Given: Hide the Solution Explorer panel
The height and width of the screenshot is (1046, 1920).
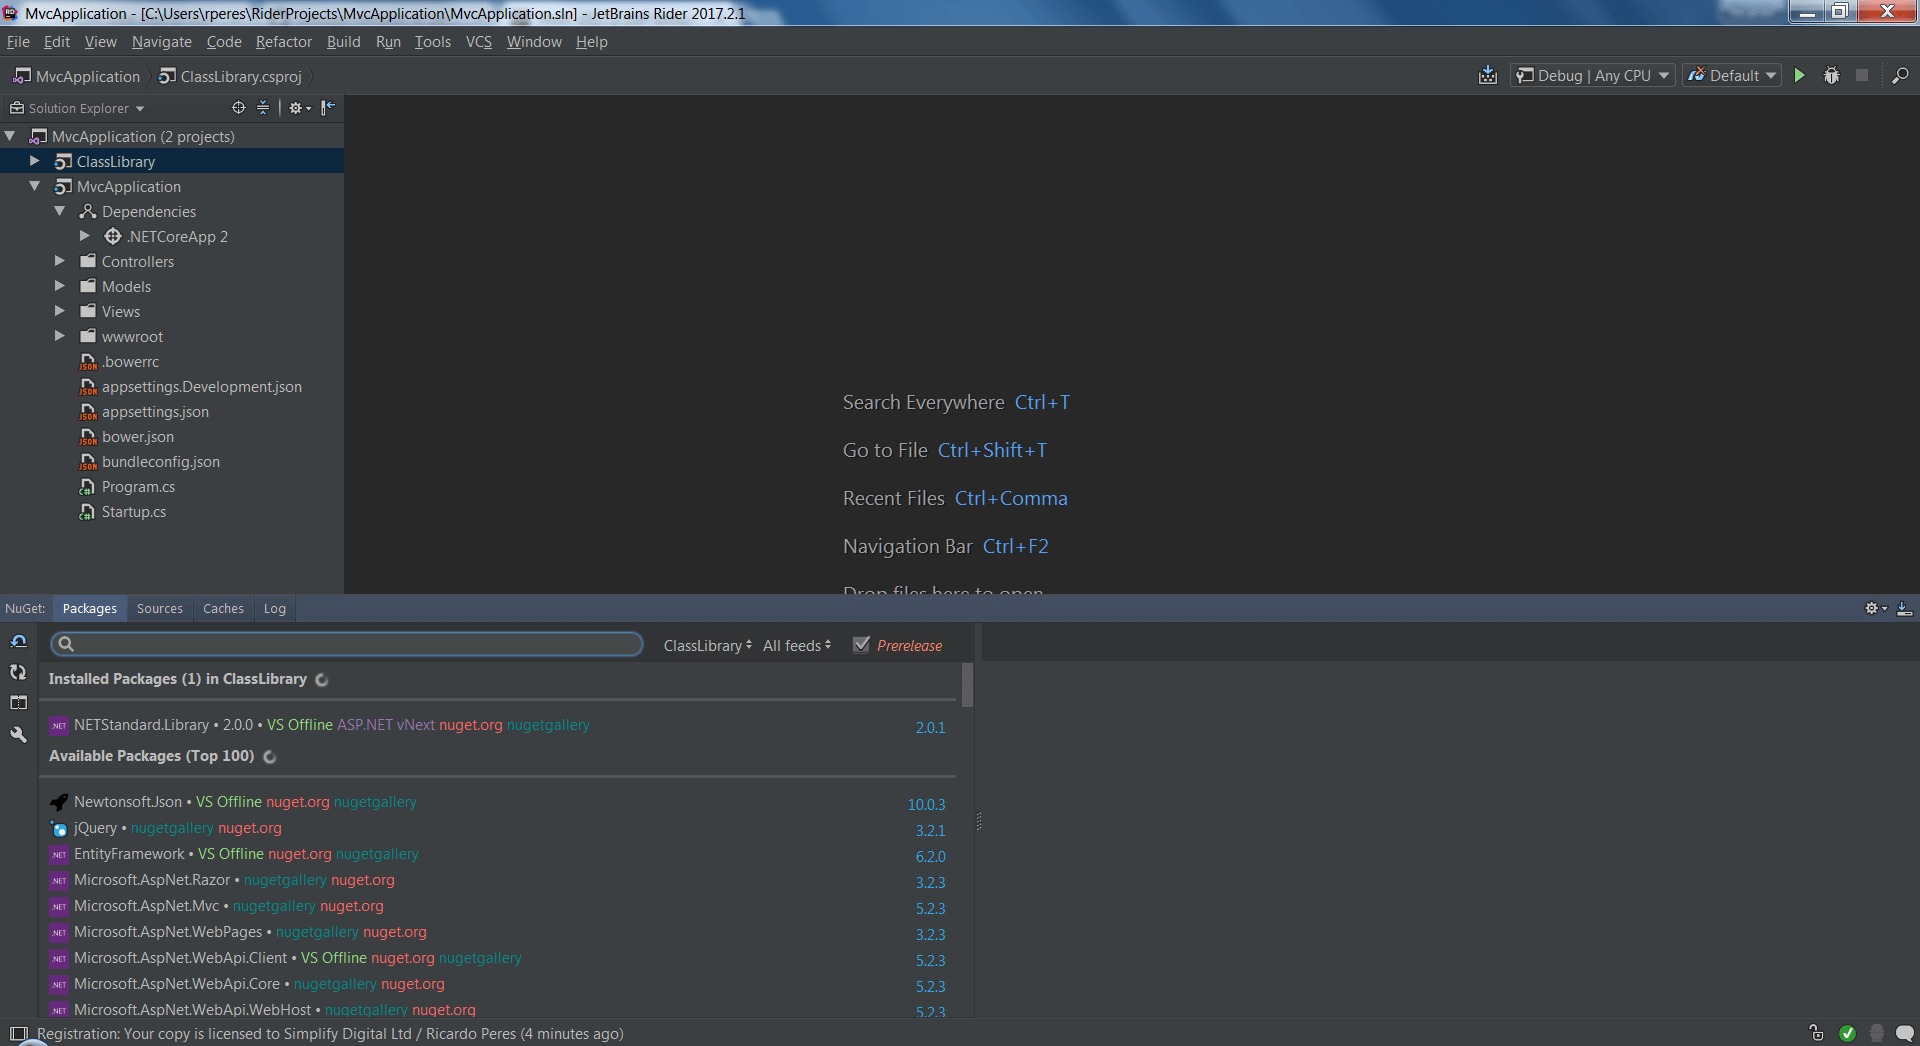Looking at the screenshot, I should (x=328, y=107).
